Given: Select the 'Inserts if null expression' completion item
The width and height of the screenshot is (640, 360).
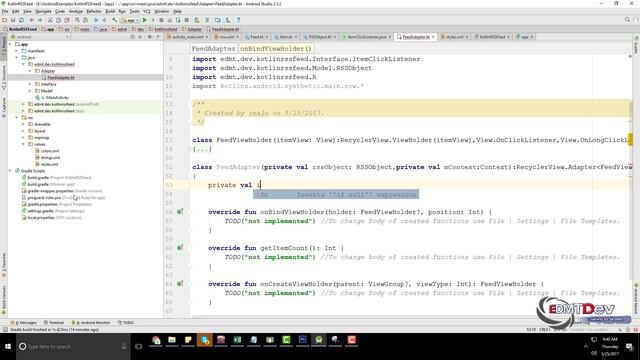Looking at the screenshot, I should tap(336, 195).
